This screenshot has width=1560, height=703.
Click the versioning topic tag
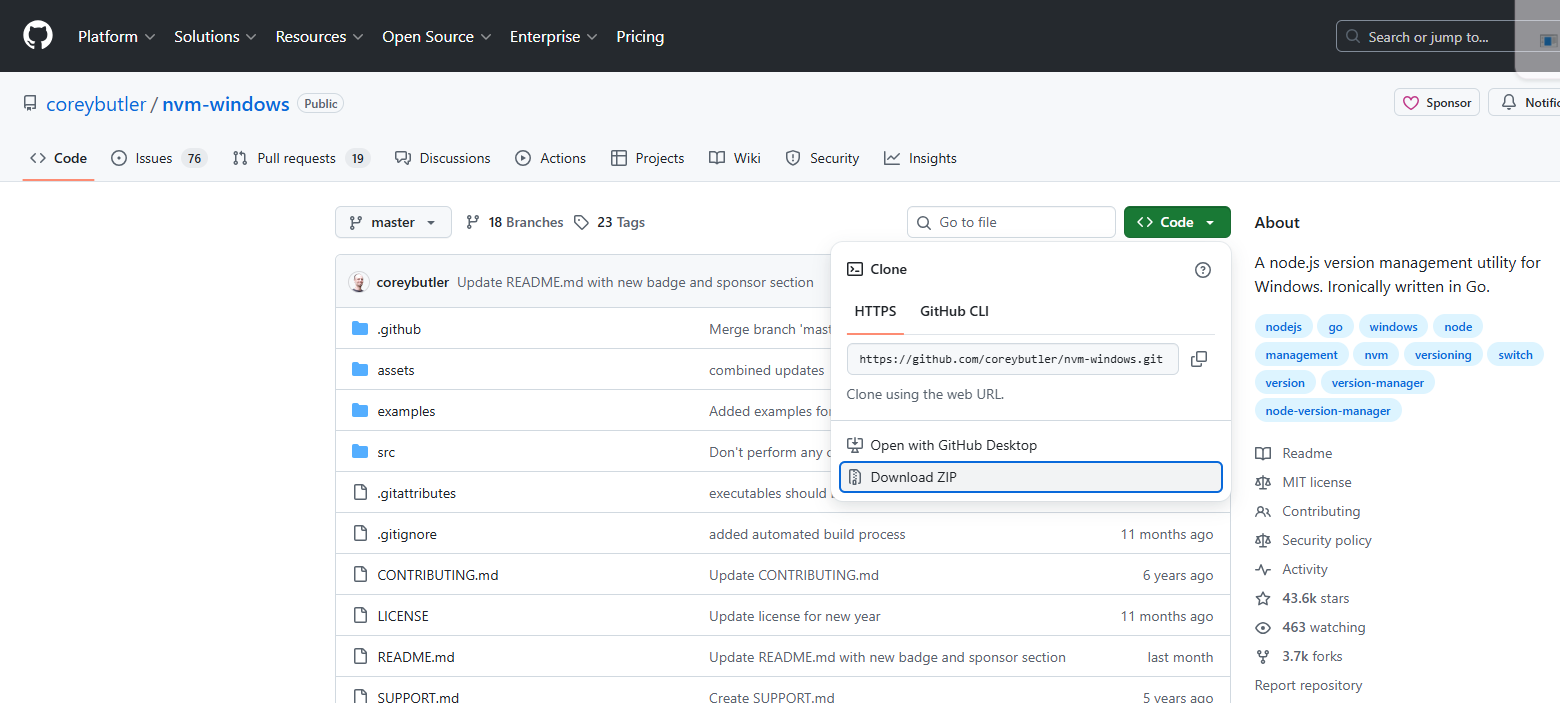click(1443, 355)
